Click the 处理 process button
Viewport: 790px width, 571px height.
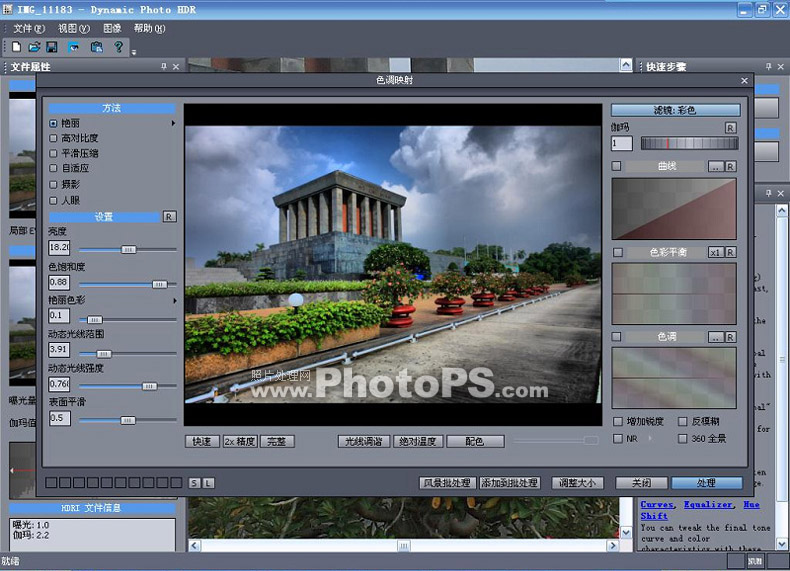[706, 483]
